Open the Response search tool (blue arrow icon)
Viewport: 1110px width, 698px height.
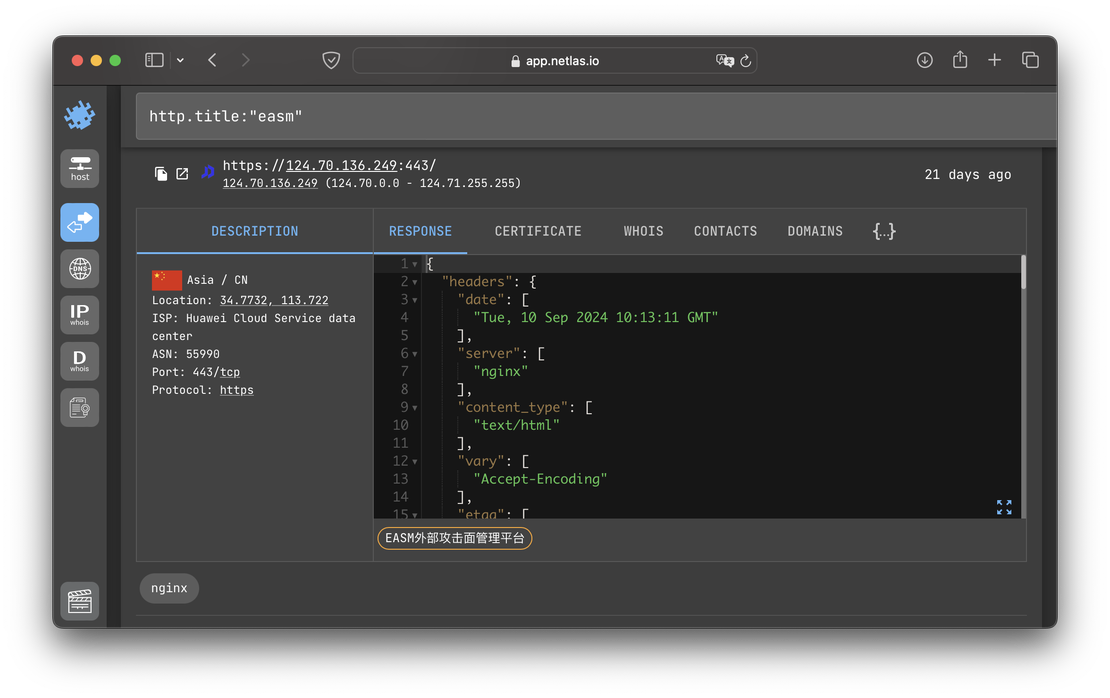[79, 222]
